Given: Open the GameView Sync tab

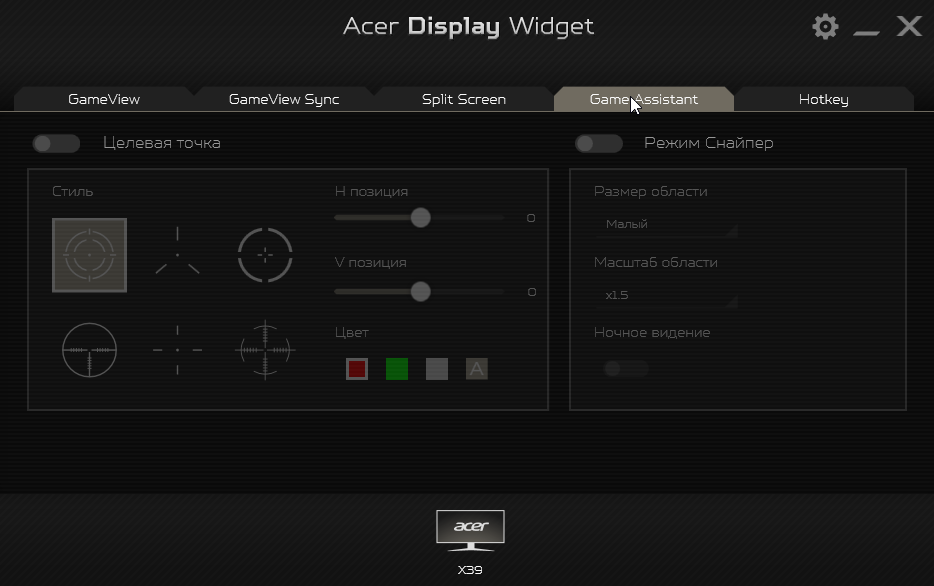Looking at the screenshot, I should (x=284, y=99).
